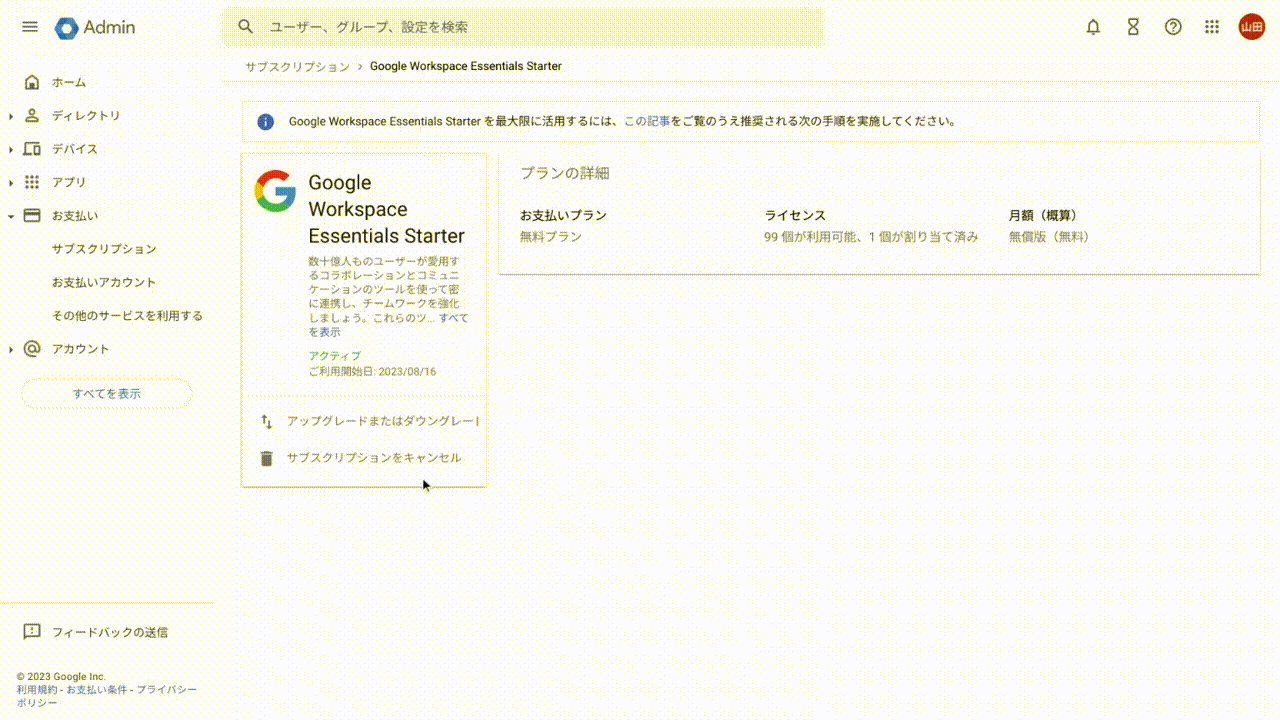Screen dimensions: 1280x720
Task: Expand the デバイス tree arrow
Action: pyautogui.click(x=11, y=149)
